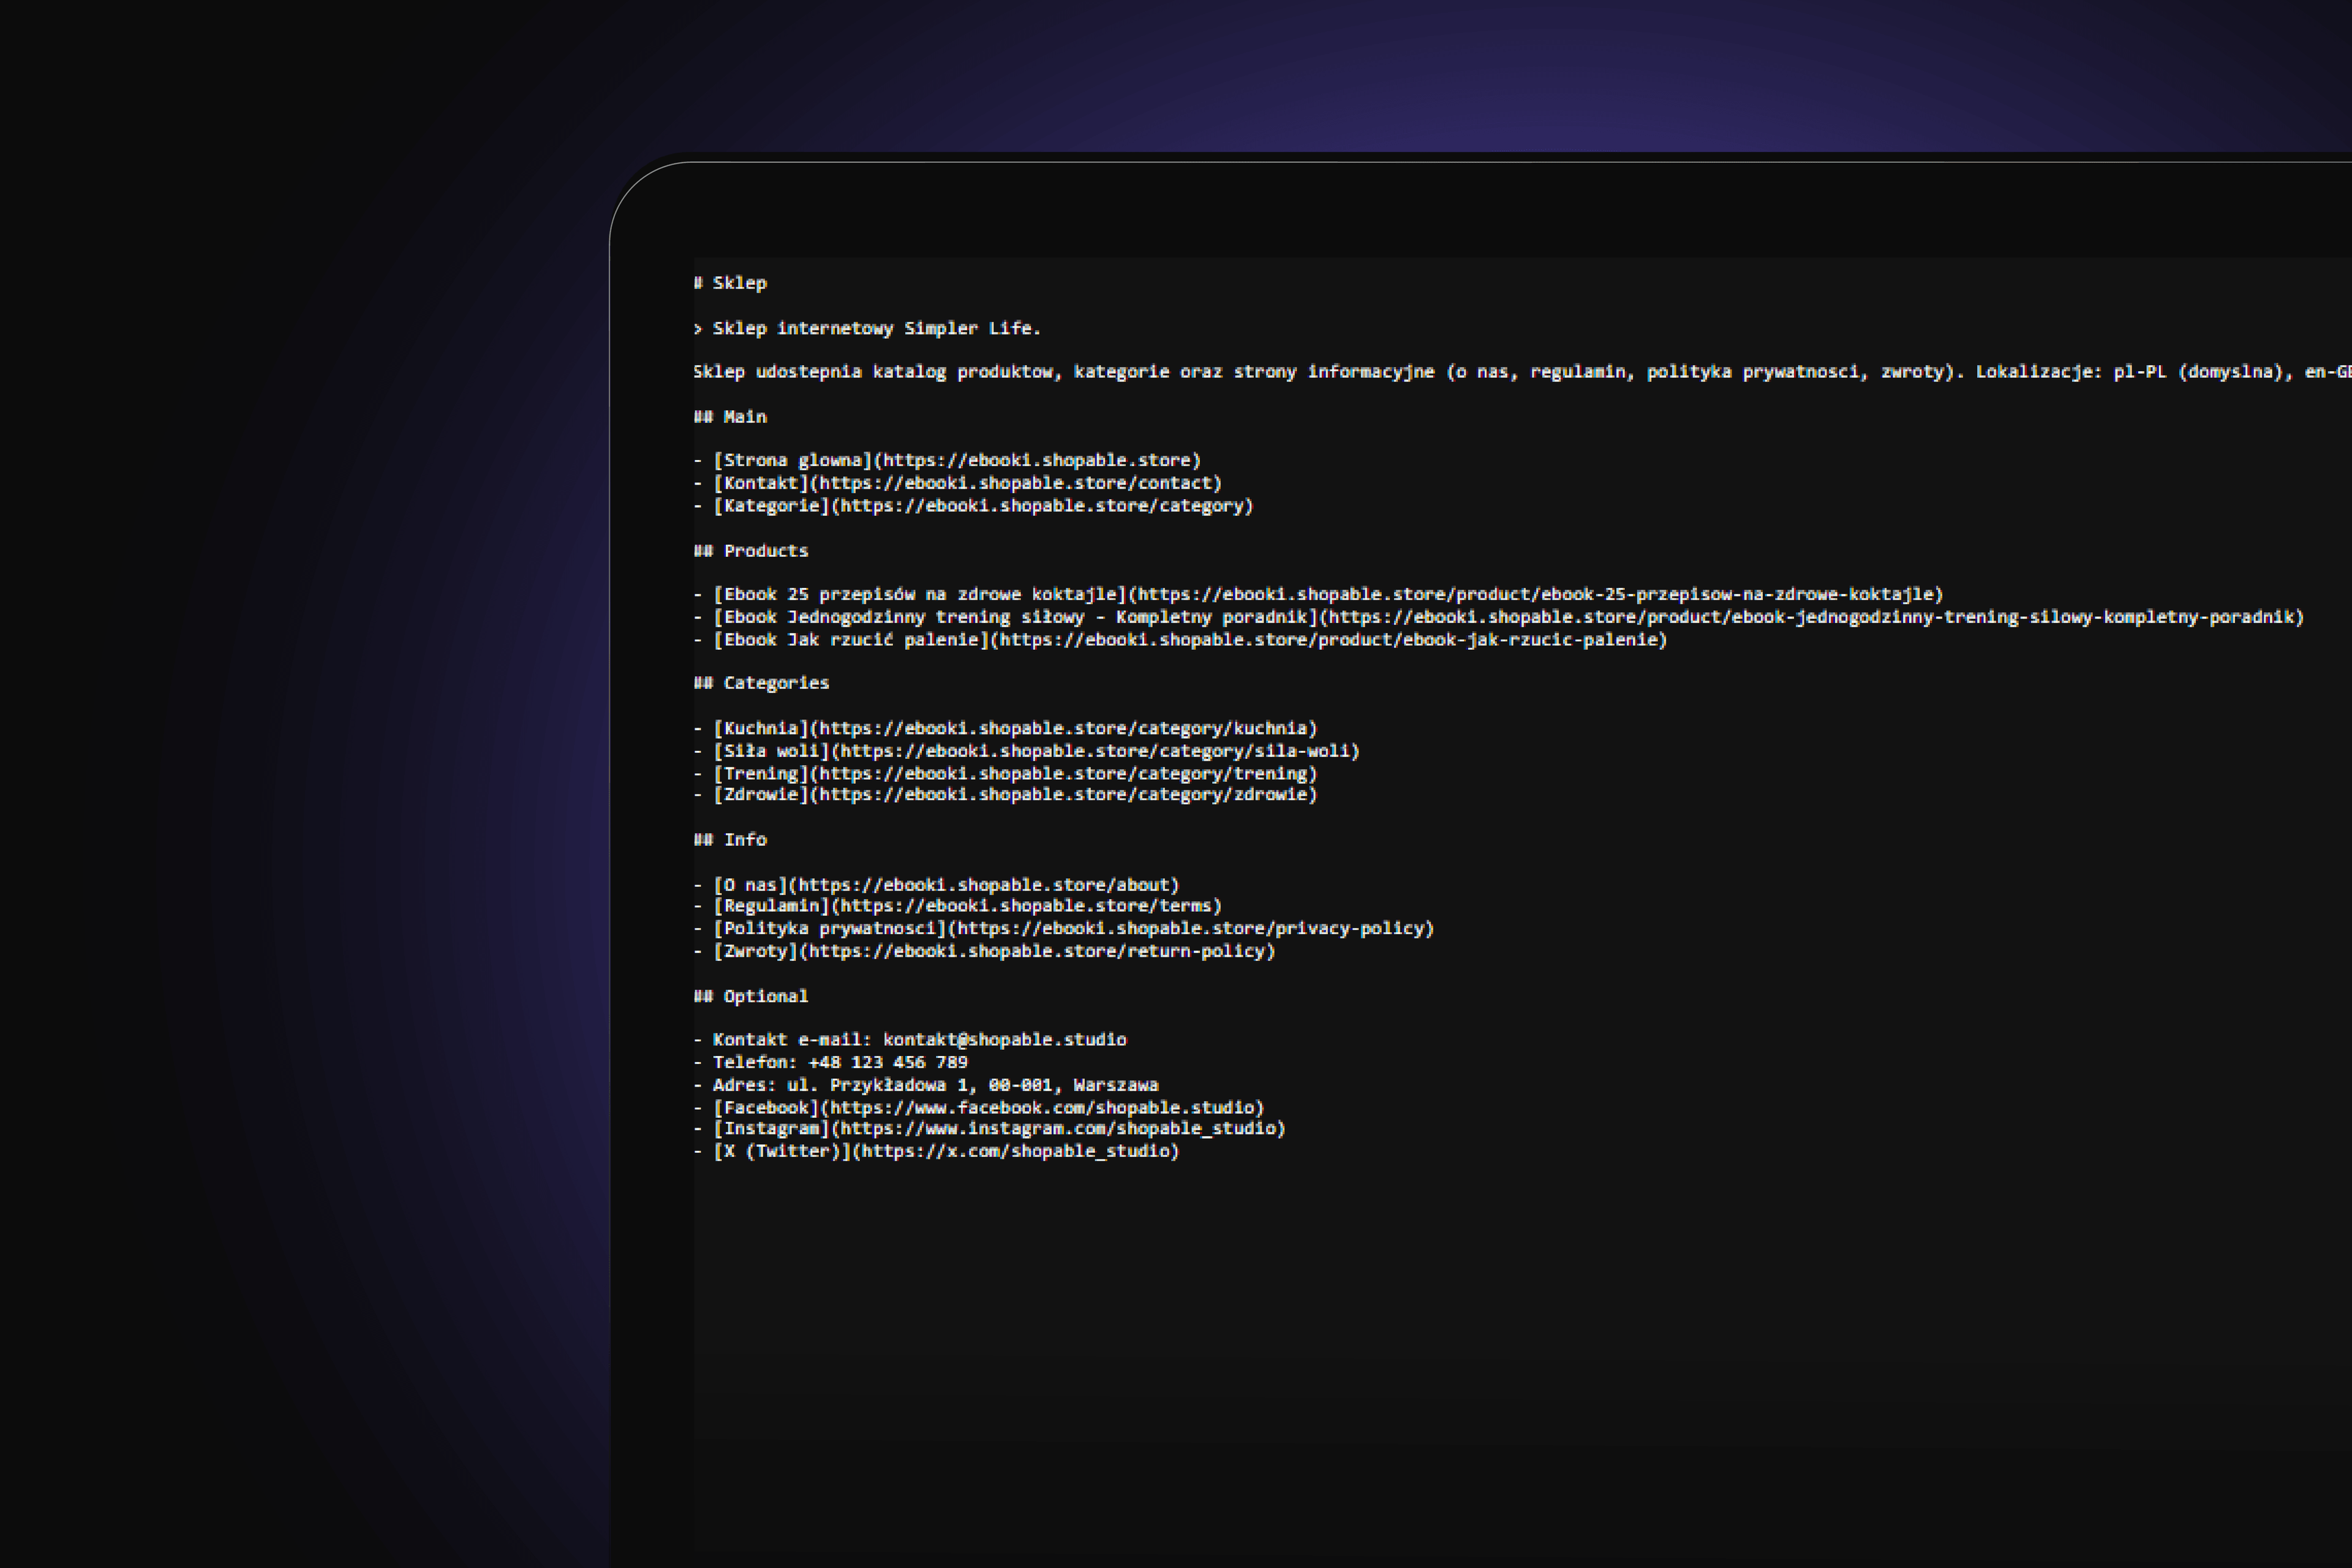Select the "[Zdrowie]" category line

[x=1006, y=795]
